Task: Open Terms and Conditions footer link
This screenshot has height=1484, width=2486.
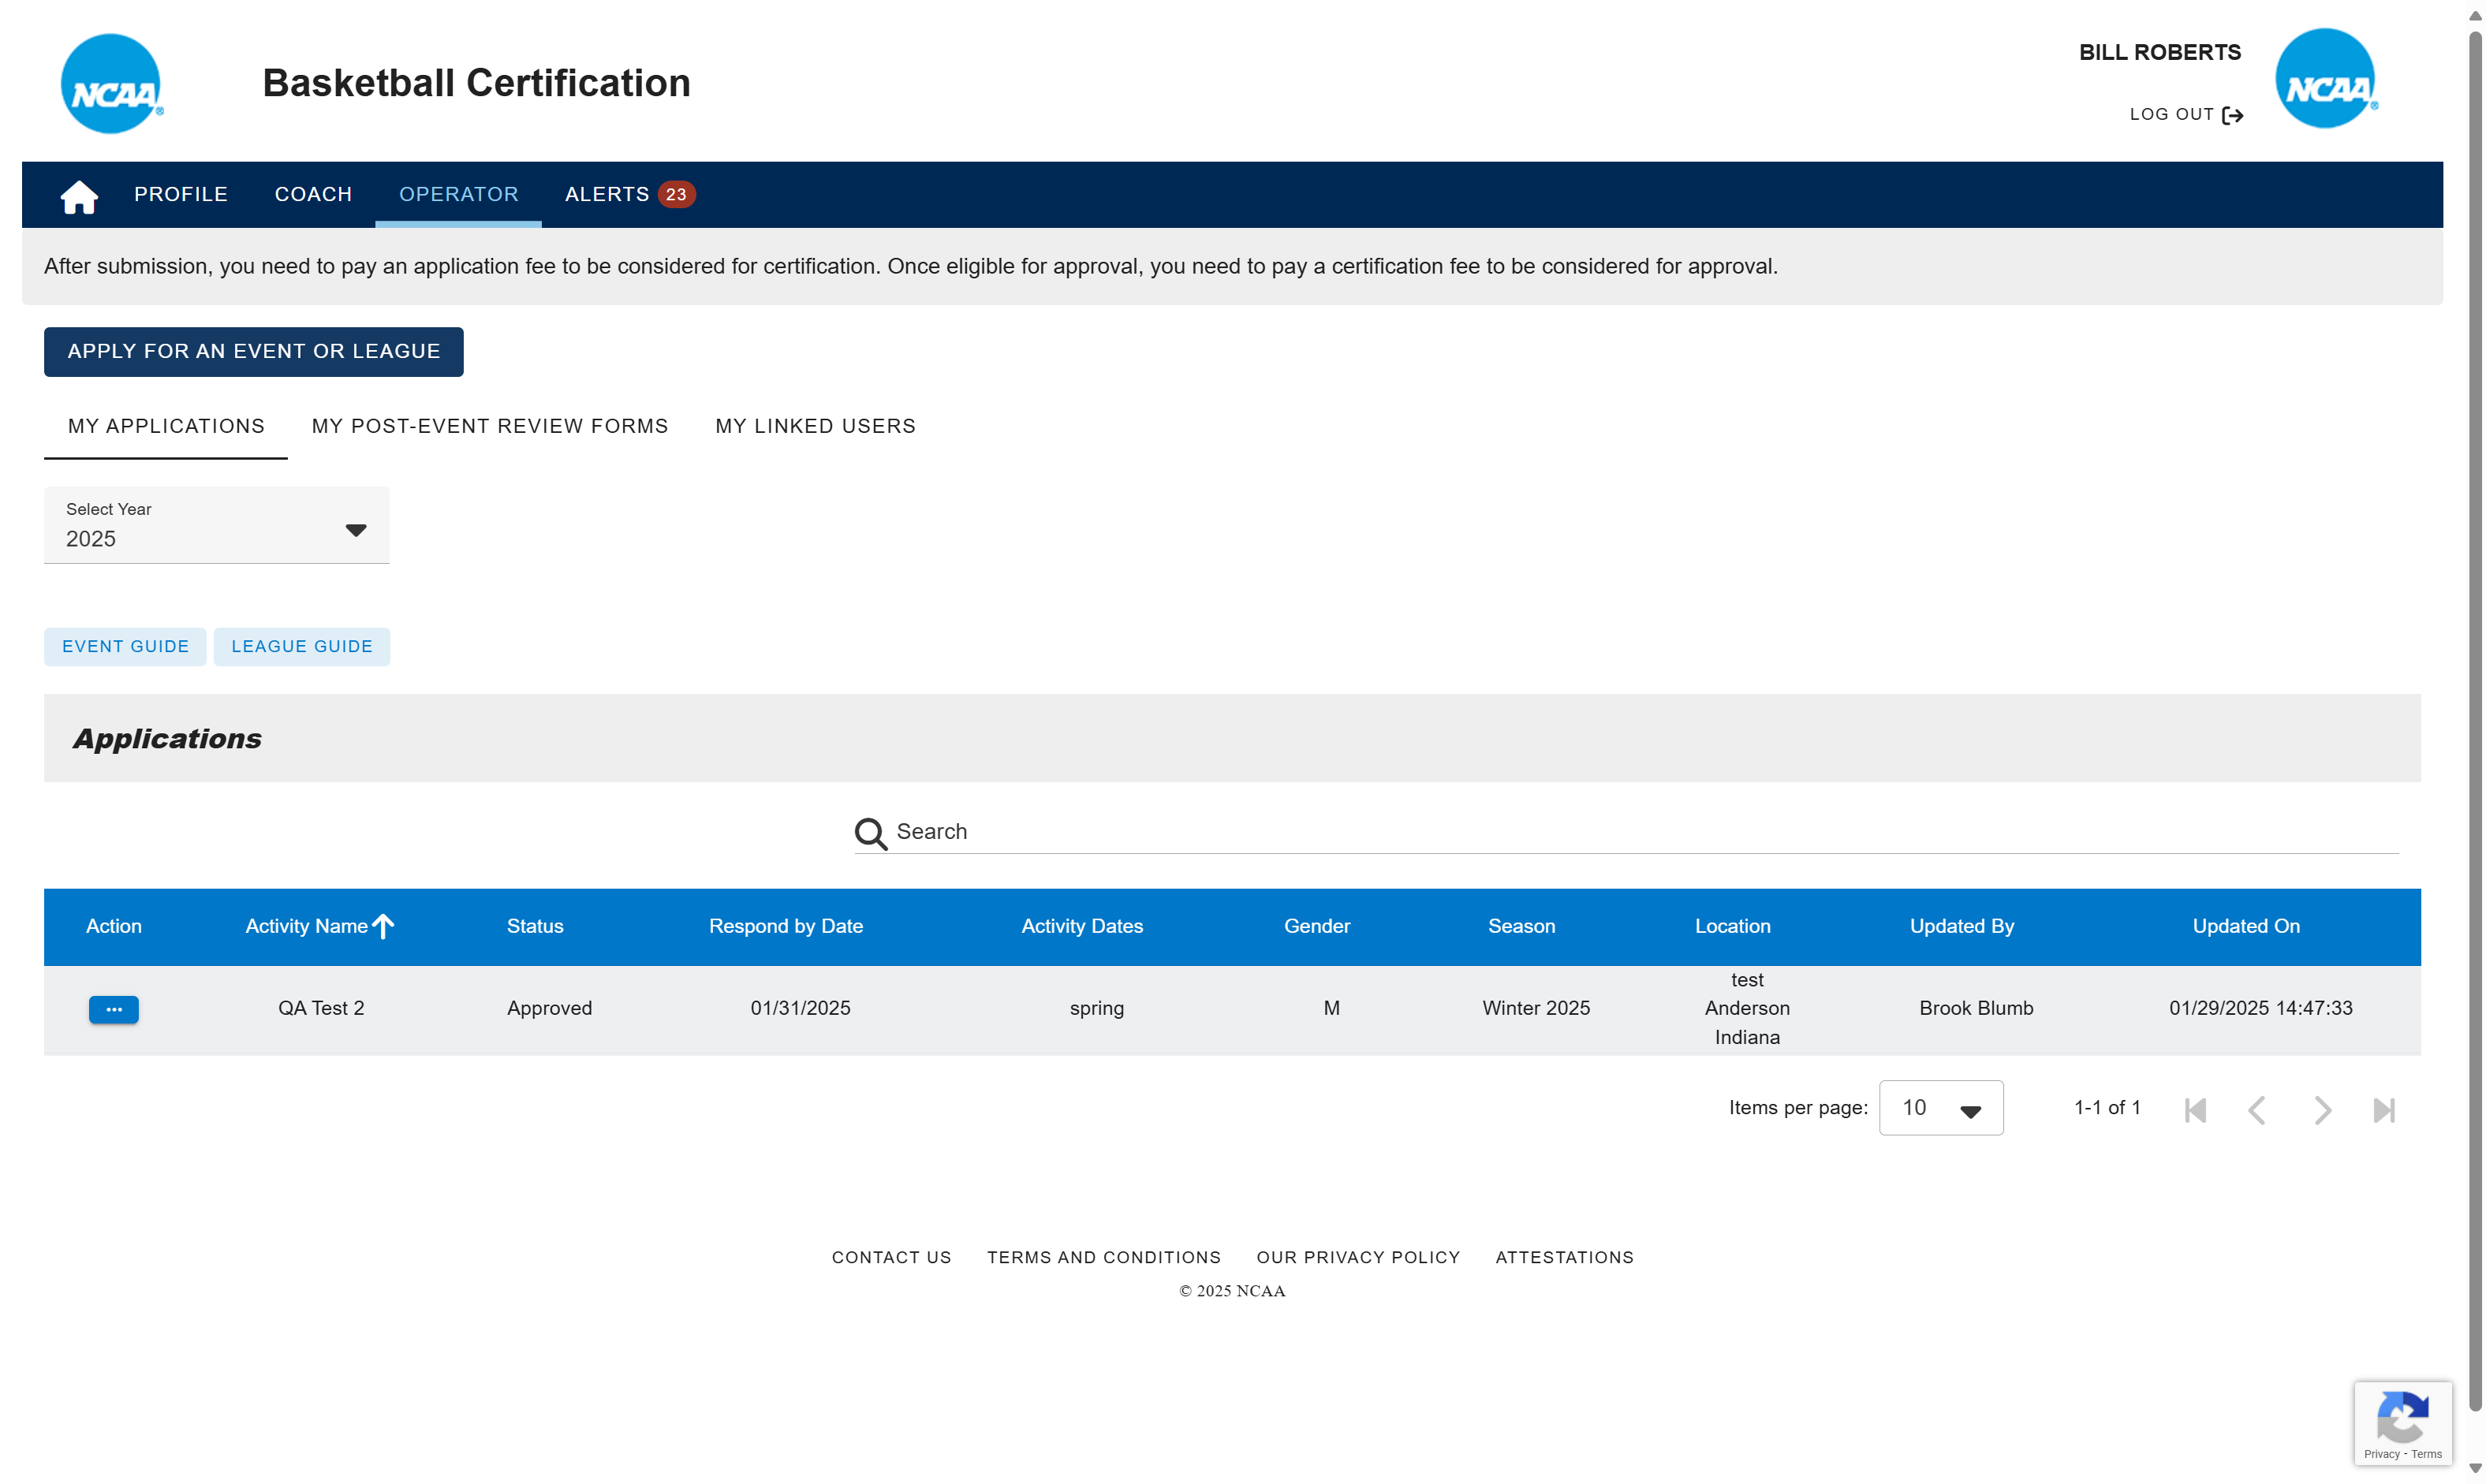Action: point(1104,1257)
